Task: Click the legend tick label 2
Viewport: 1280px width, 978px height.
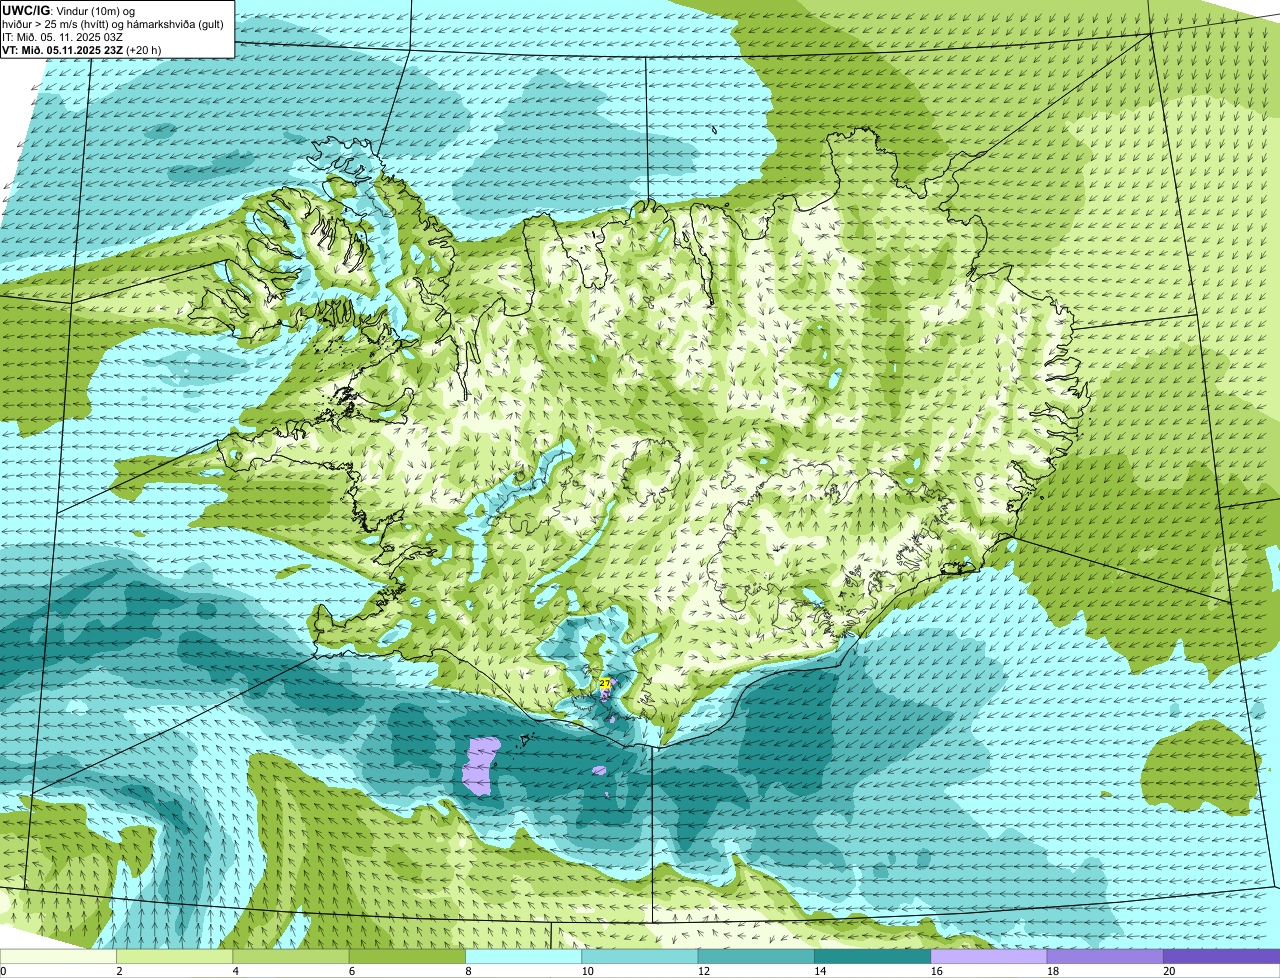Action: pos(119,971)
